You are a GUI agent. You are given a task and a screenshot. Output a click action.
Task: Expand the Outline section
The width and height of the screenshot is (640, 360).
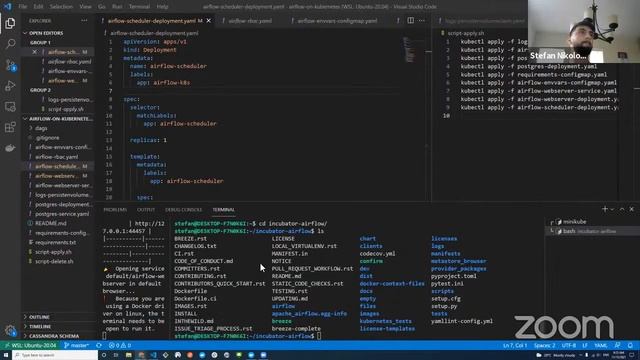click(39, 317)
